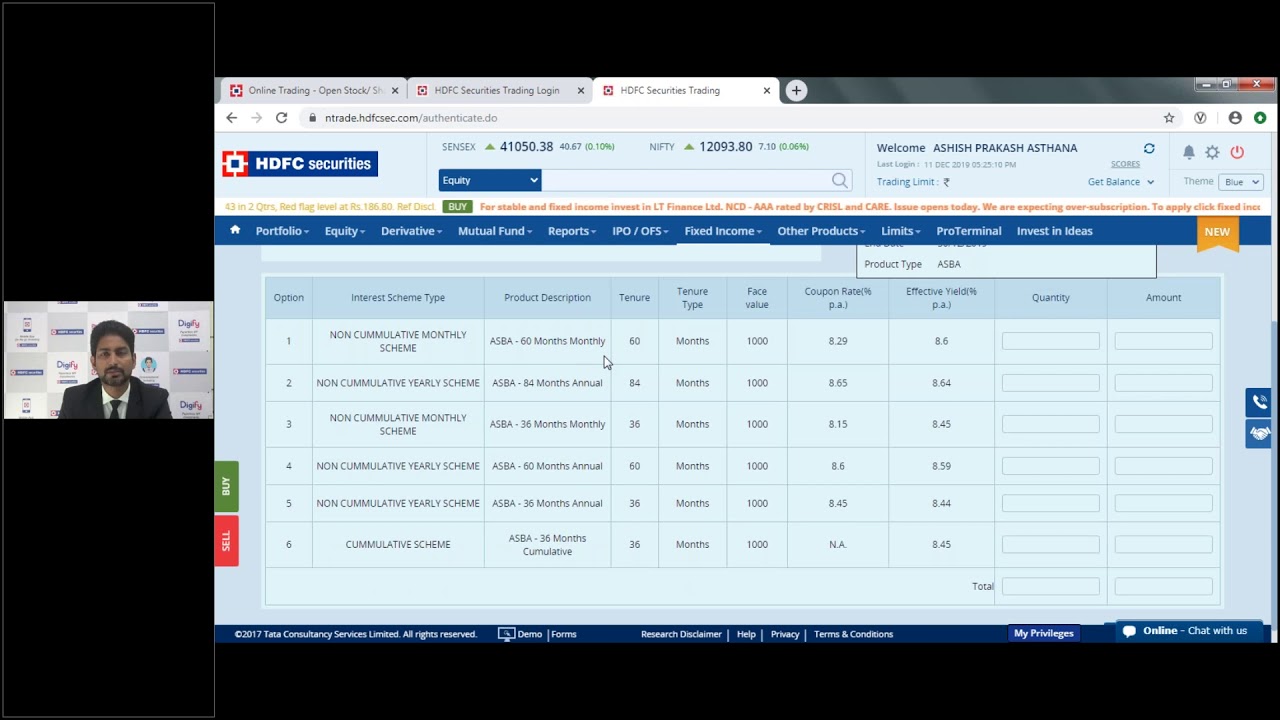Open a new browser tab
The height and width of the screenshot is (720, 1280).
(x=796, y=90)
